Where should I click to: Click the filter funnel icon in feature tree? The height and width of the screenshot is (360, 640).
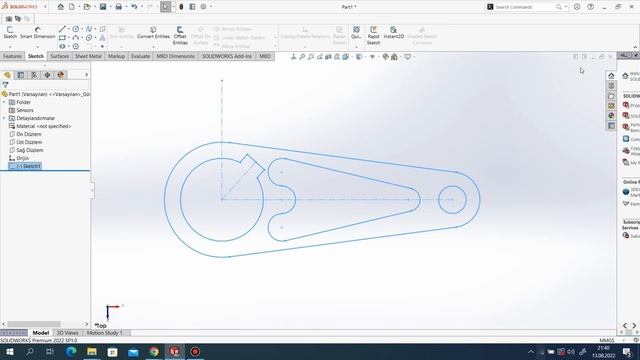[5, 85]
